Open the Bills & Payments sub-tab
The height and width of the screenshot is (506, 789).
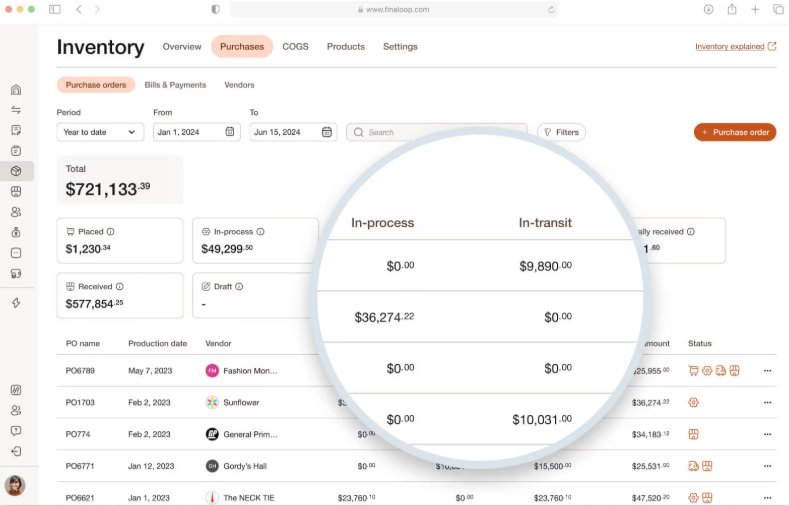pyautogui.click(x=175, y=85)
